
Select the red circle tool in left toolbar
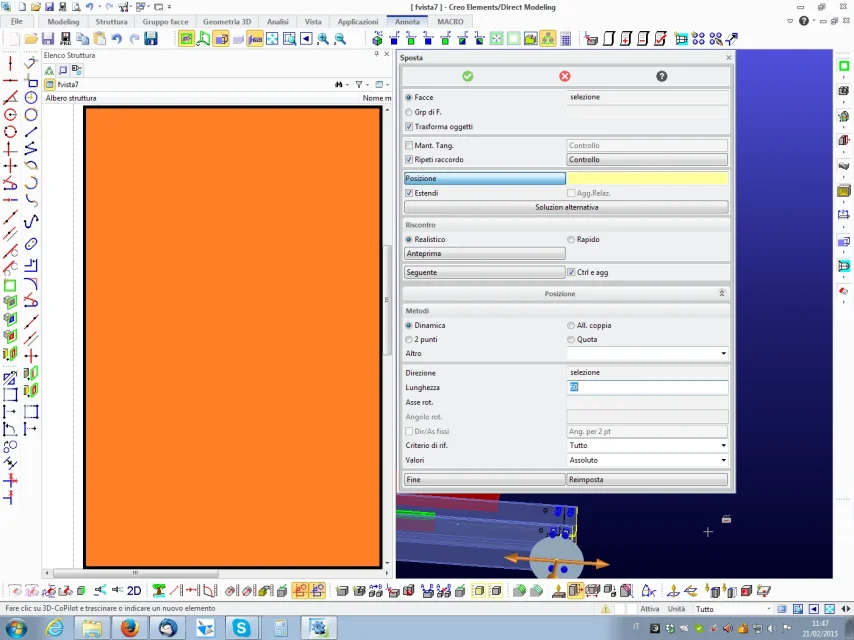10,114
